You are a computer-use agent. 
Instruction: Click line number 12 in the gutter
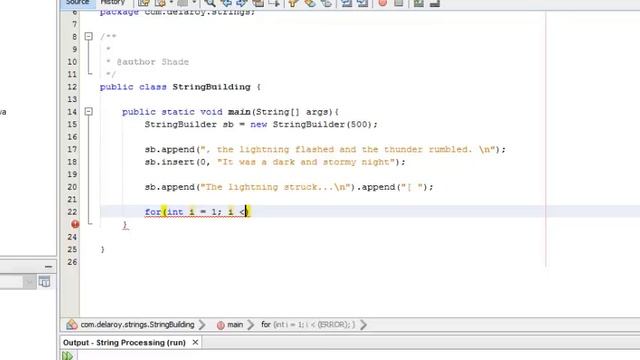(x=72, y=87)
